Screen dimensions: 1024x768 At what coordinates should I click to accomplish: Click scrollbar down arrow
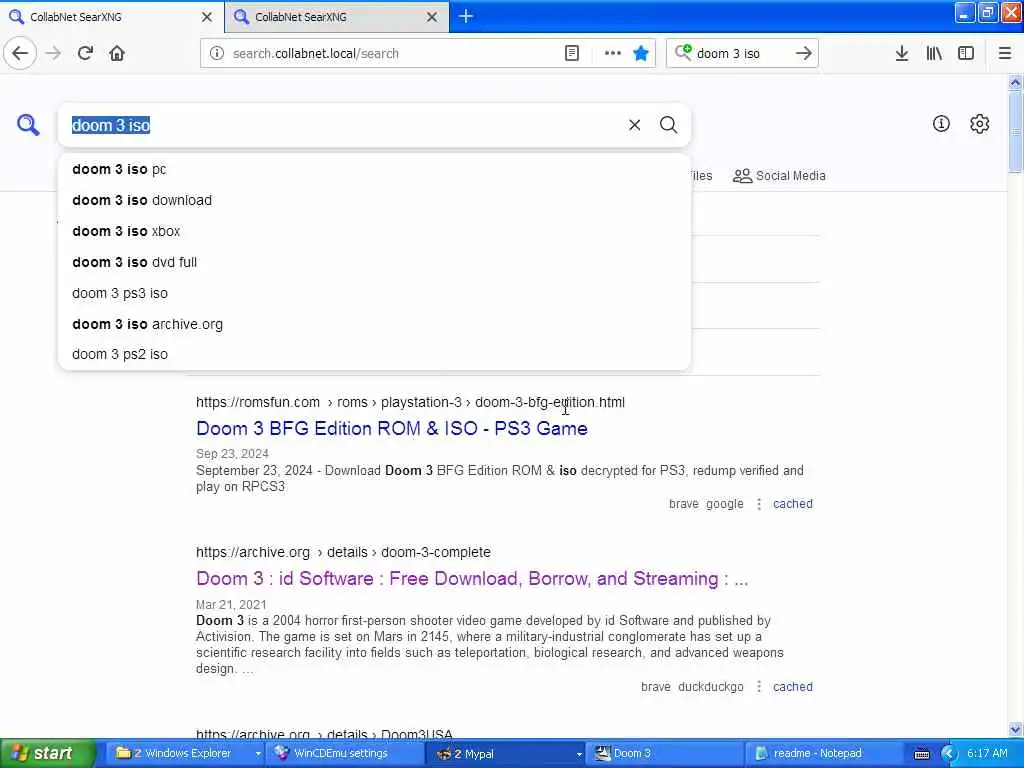1015,729
